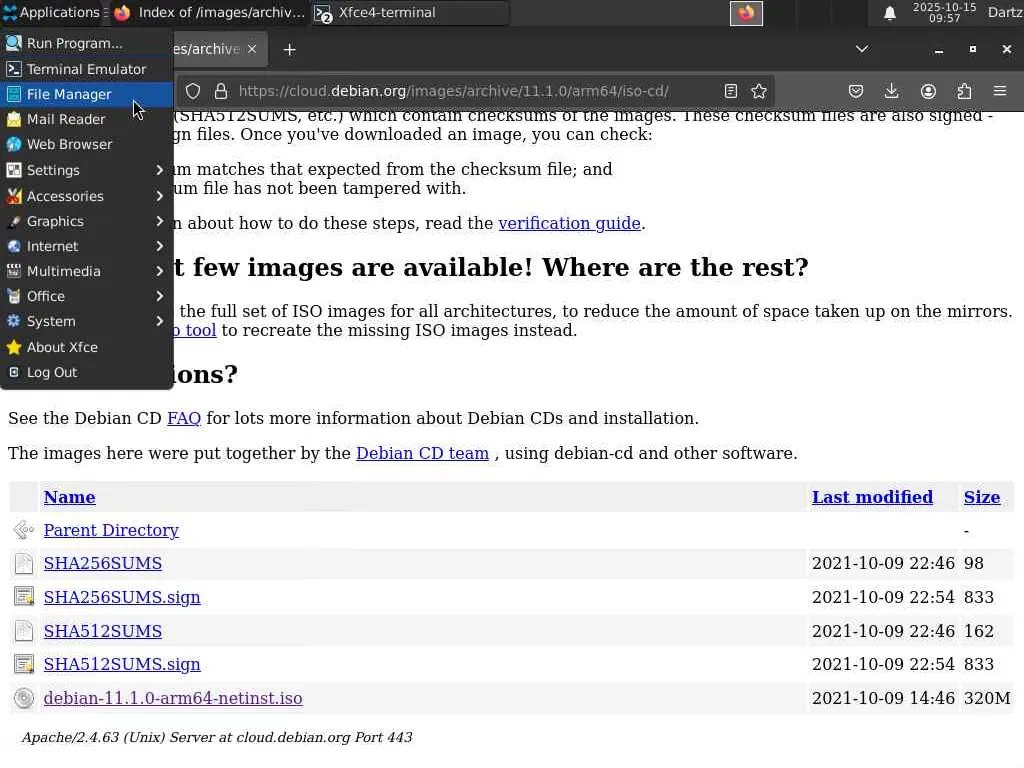Click the Save to Pocket icon
Image resolution: width=1024 pixels, height=768 pixels.
(x=856, y=91)
